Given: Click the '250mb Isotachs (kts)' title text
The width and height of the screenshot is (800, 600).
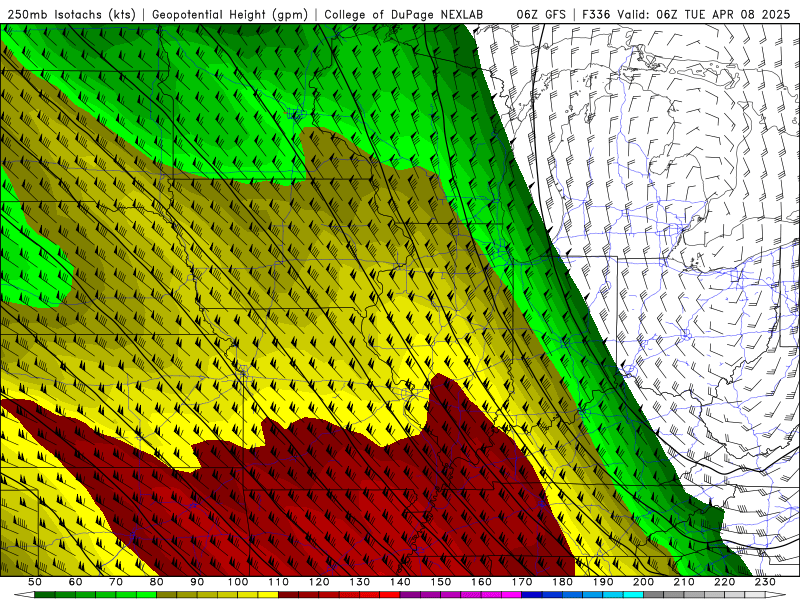Looking at the screenshot, I should click(71, 15).
